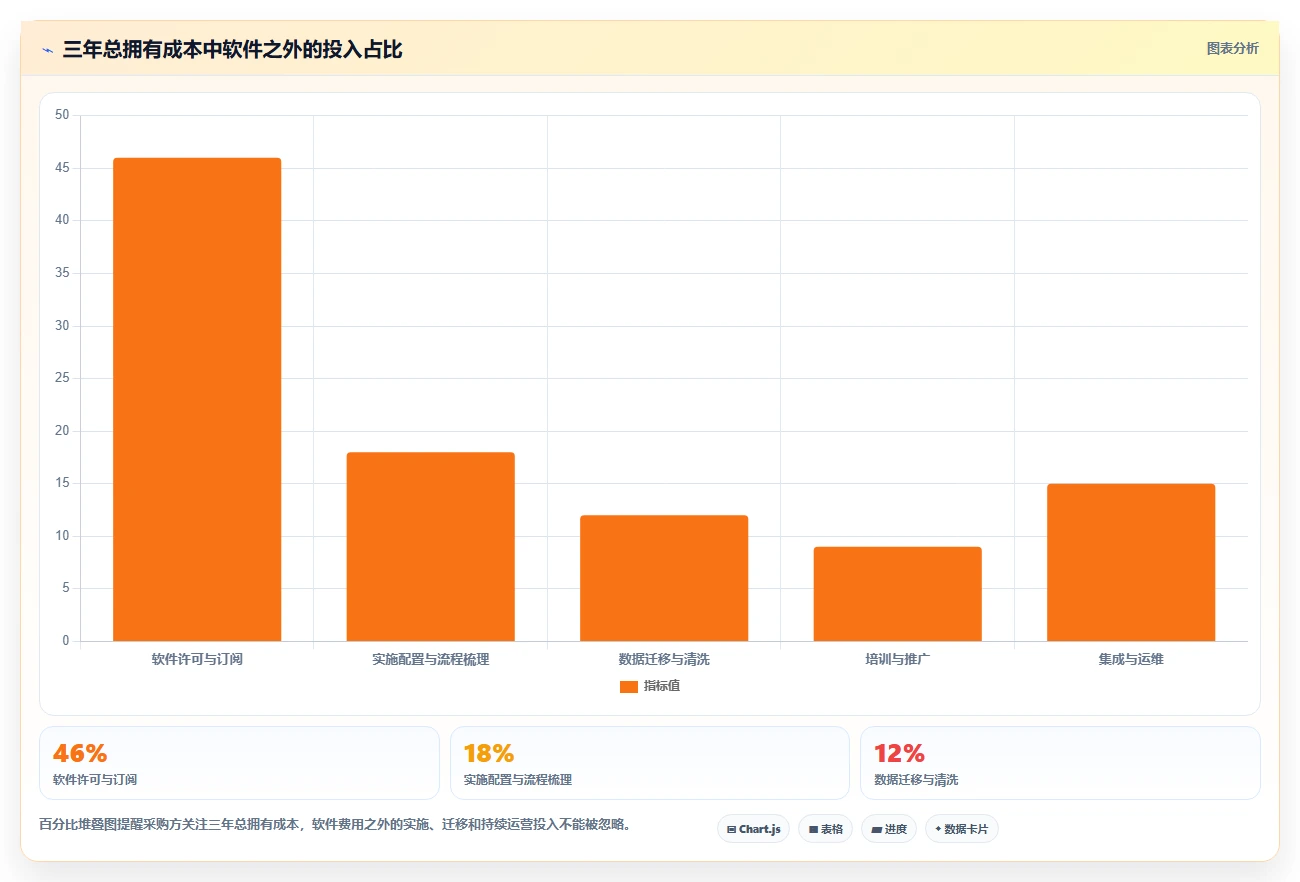Screen dimensions: 1300x882
Task: Toggle the 指标值 legend item
Action: click(x=650, y=686)
